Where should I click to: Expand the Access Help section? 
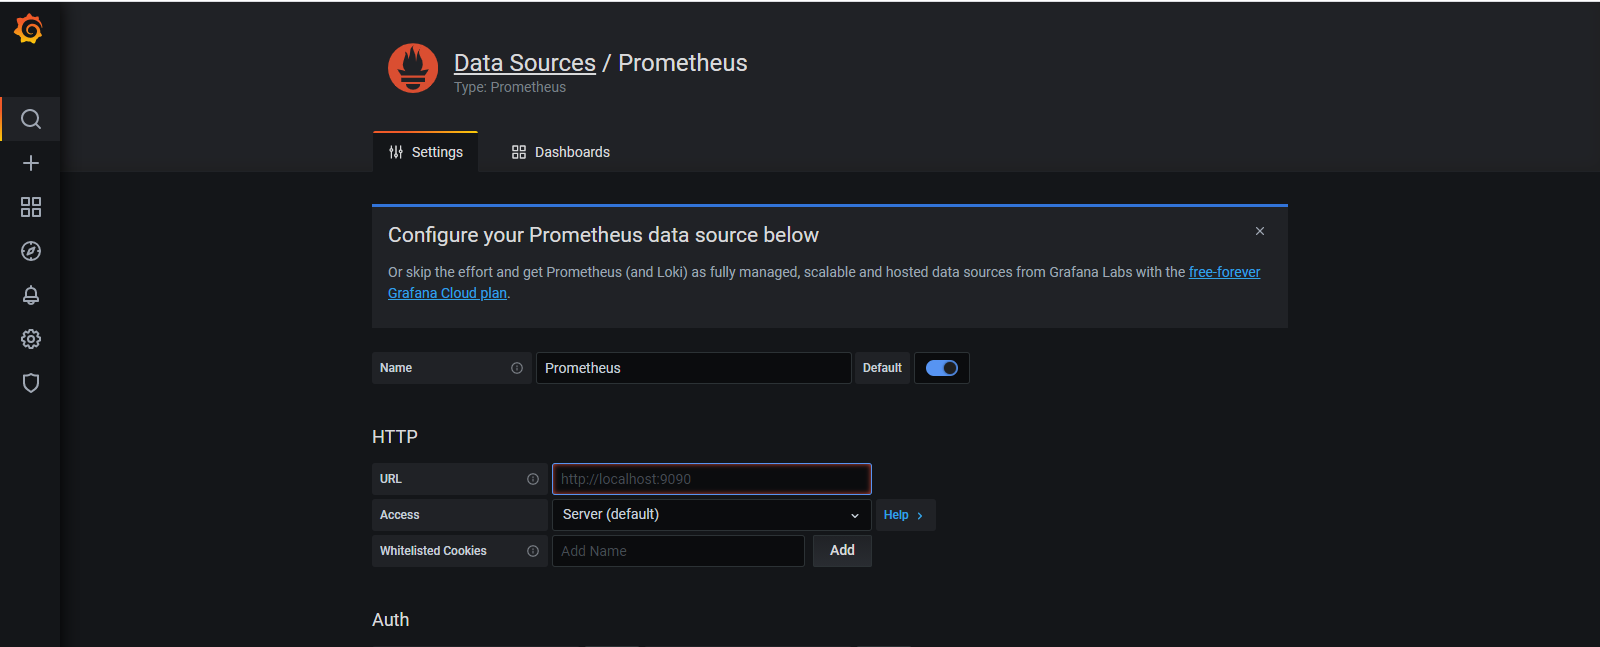click(x=903, y=515)
